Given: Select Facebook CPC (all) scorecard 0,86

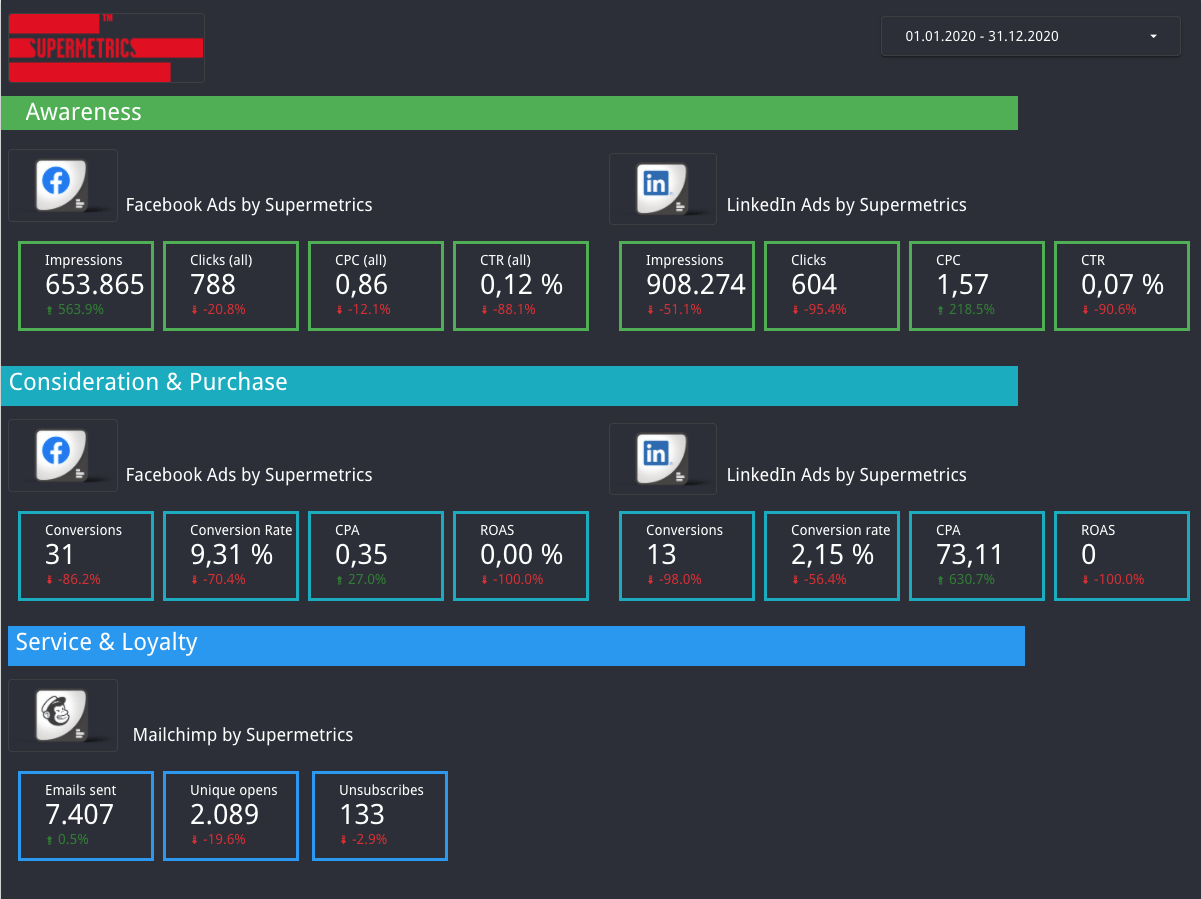Looking at the screenshot, I should [376, 286].
